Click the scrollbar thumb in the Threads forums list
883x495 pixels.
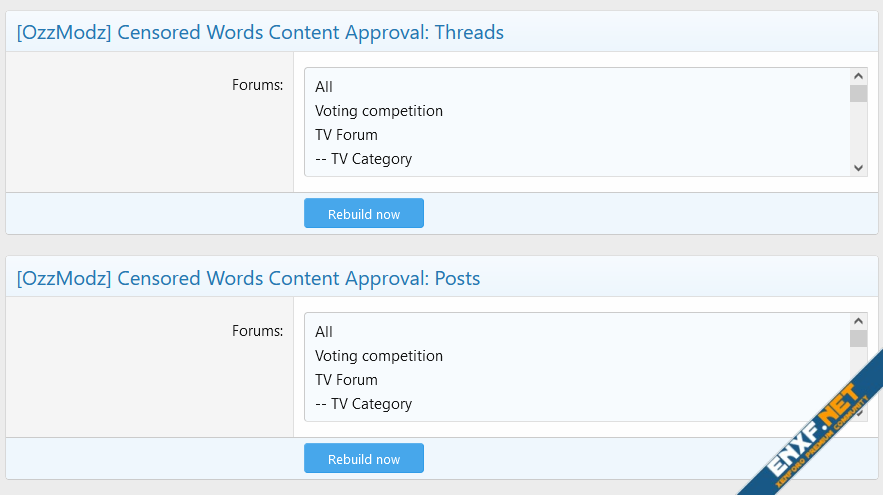coord(858,94)
